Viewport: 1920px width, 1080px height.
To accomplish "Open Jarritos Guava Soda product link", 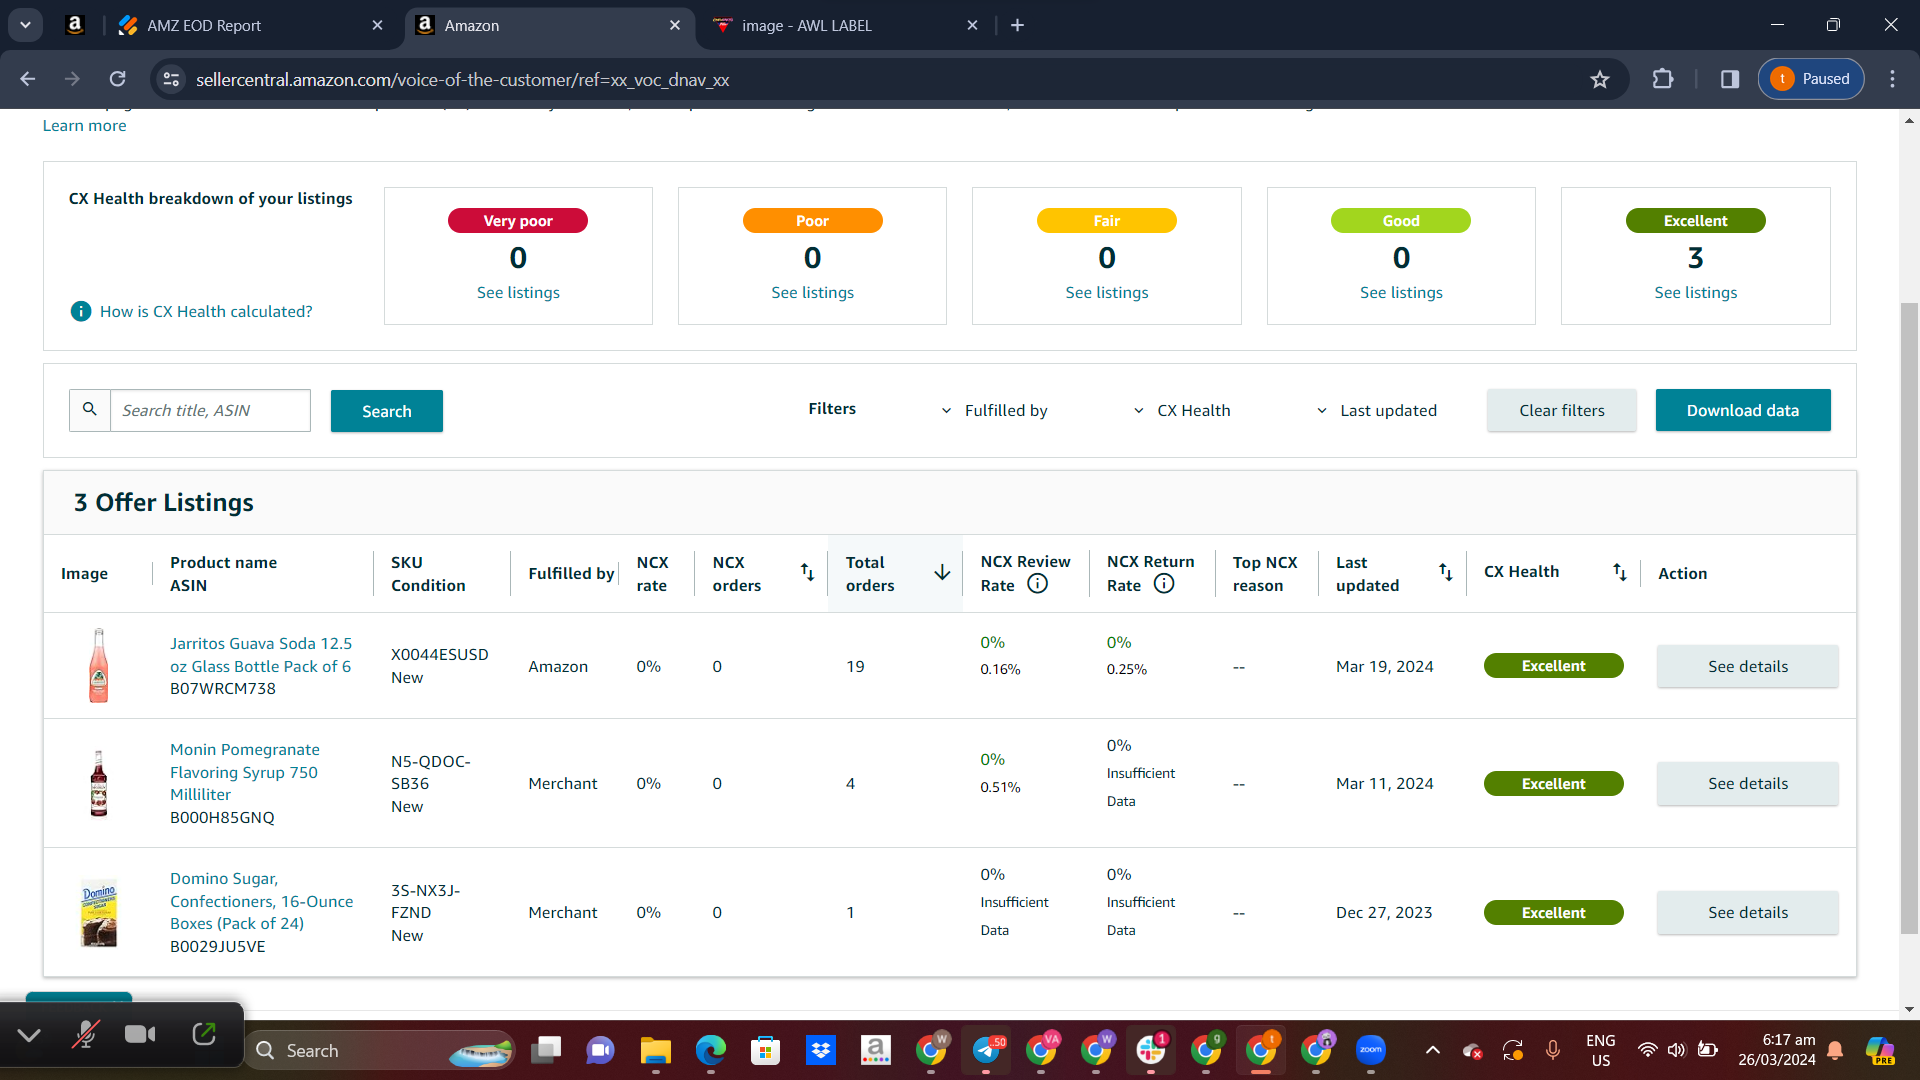I will (x=261, y=655).
